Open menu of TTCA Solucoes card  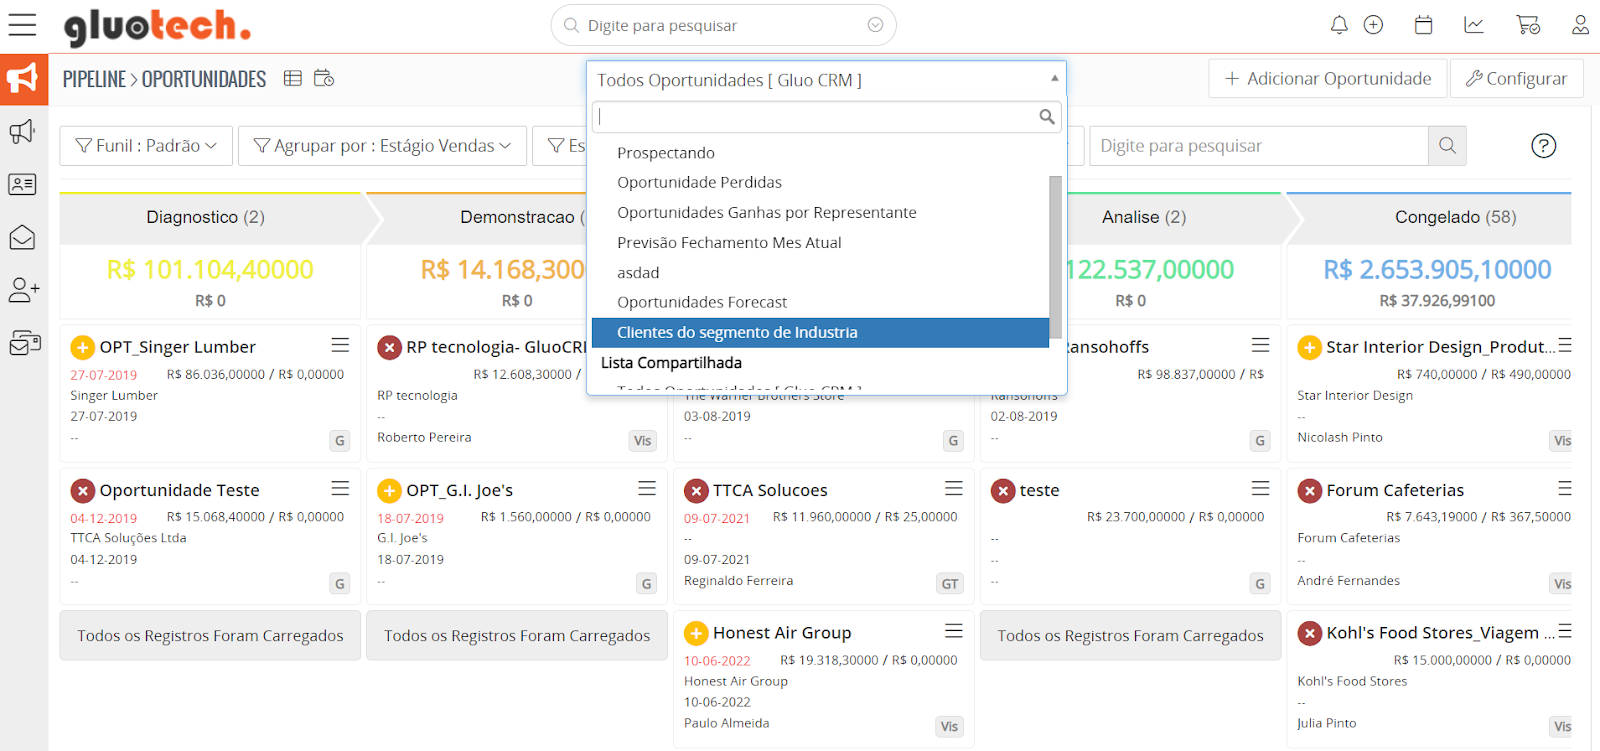(x=954, y=488)
